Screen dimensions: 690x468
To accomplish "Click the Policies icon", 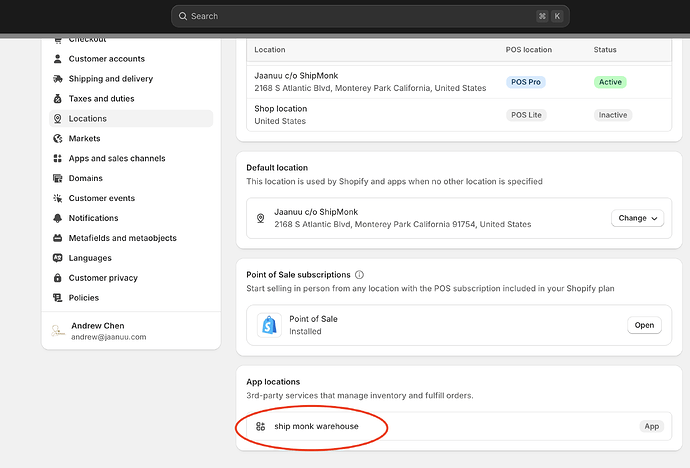I will click(x=58, y=298).
